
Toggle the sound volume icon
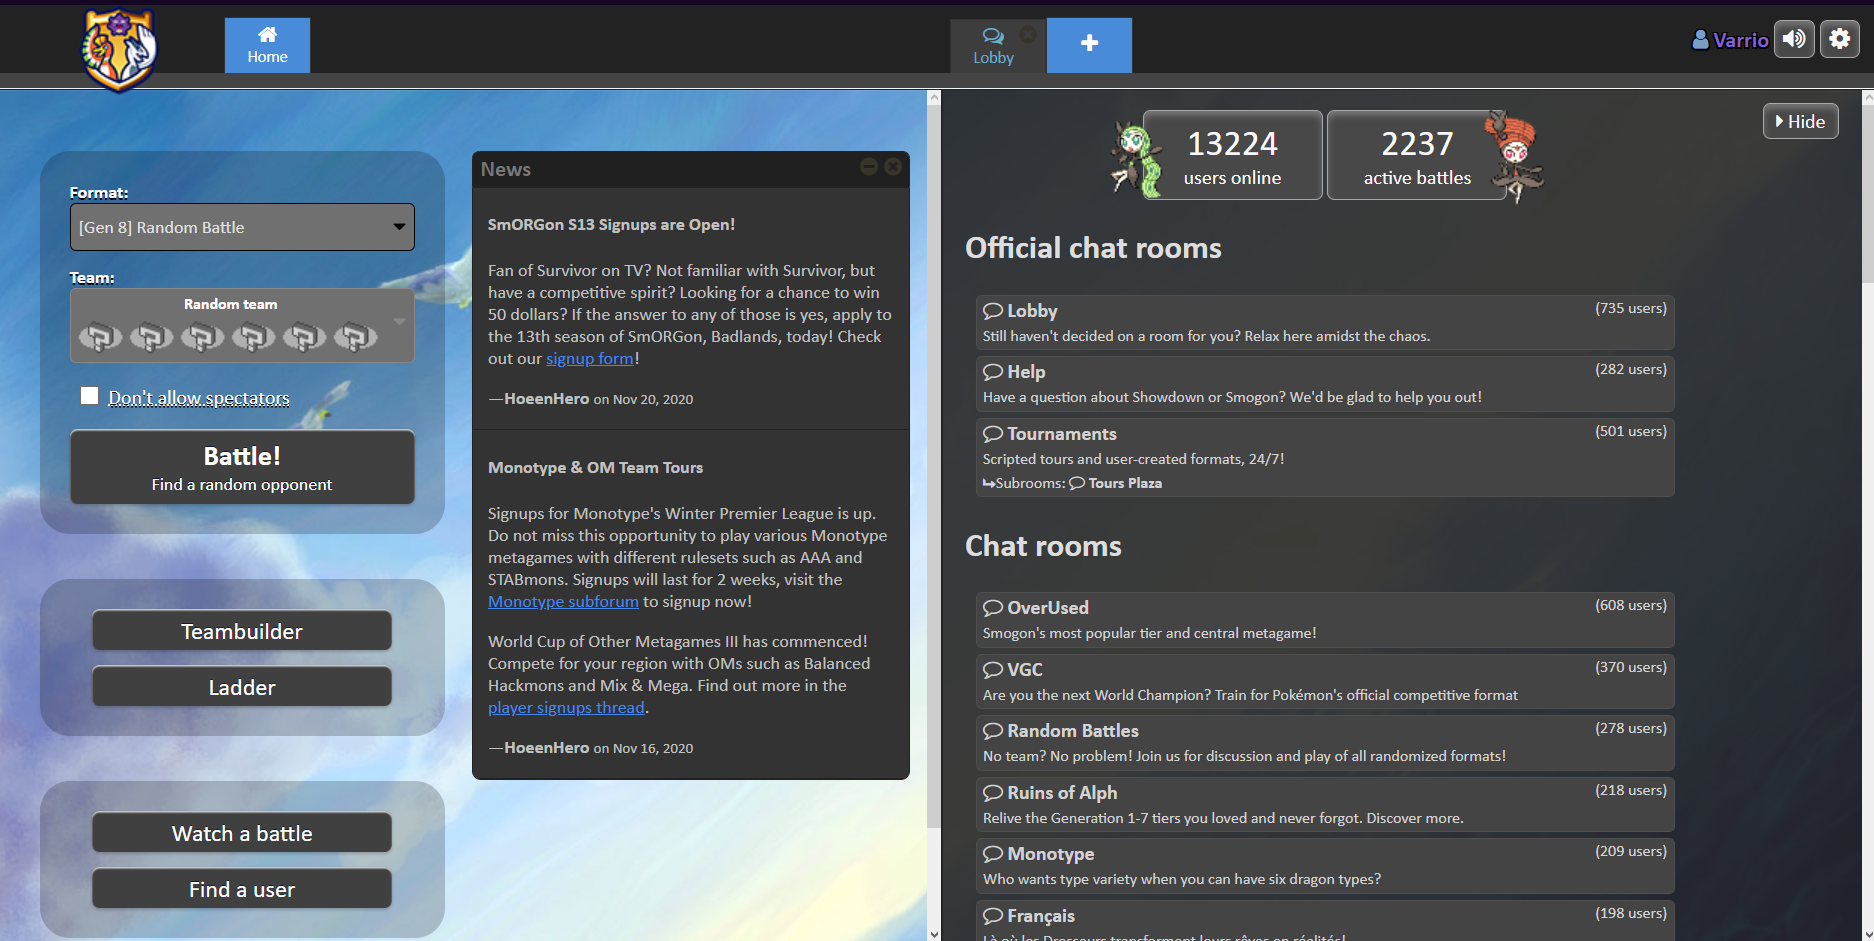pyautogui.click(x=1794, y=39)
